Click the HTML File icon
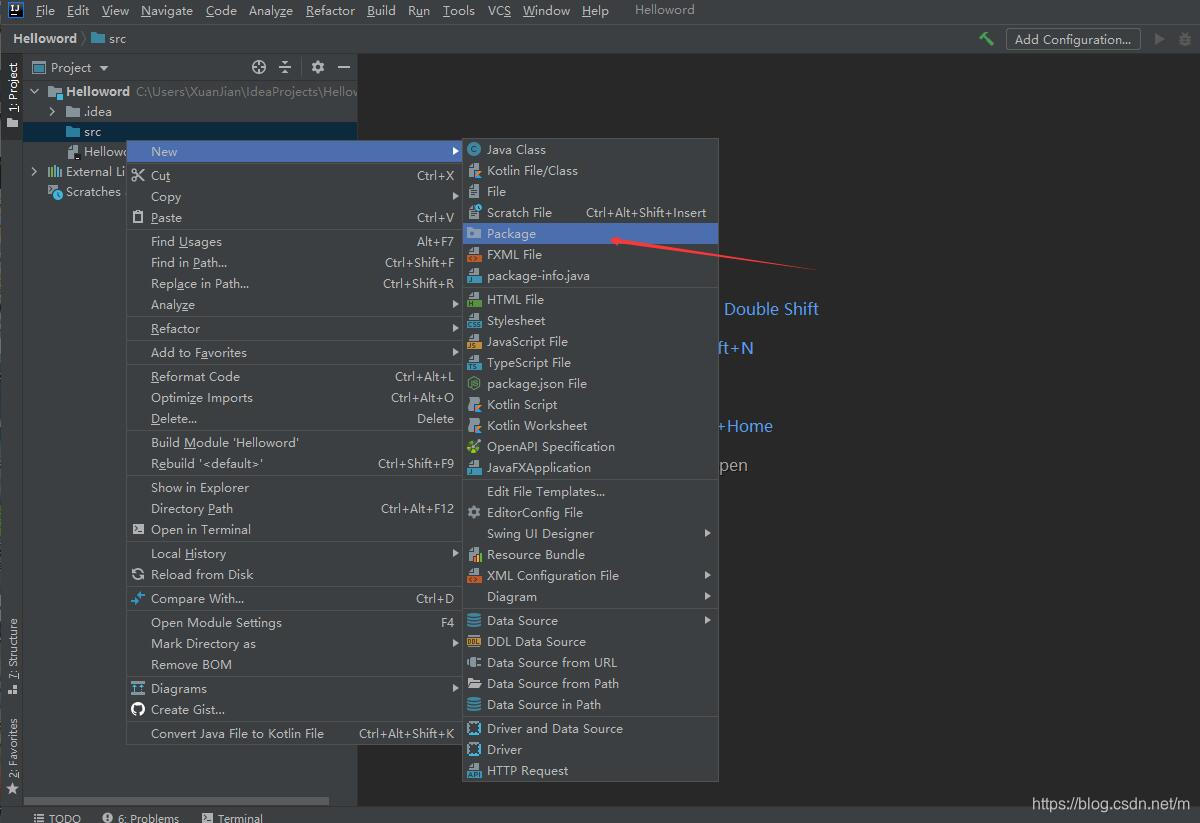Viewport: 1200px width, 823px height. [474, 300]
